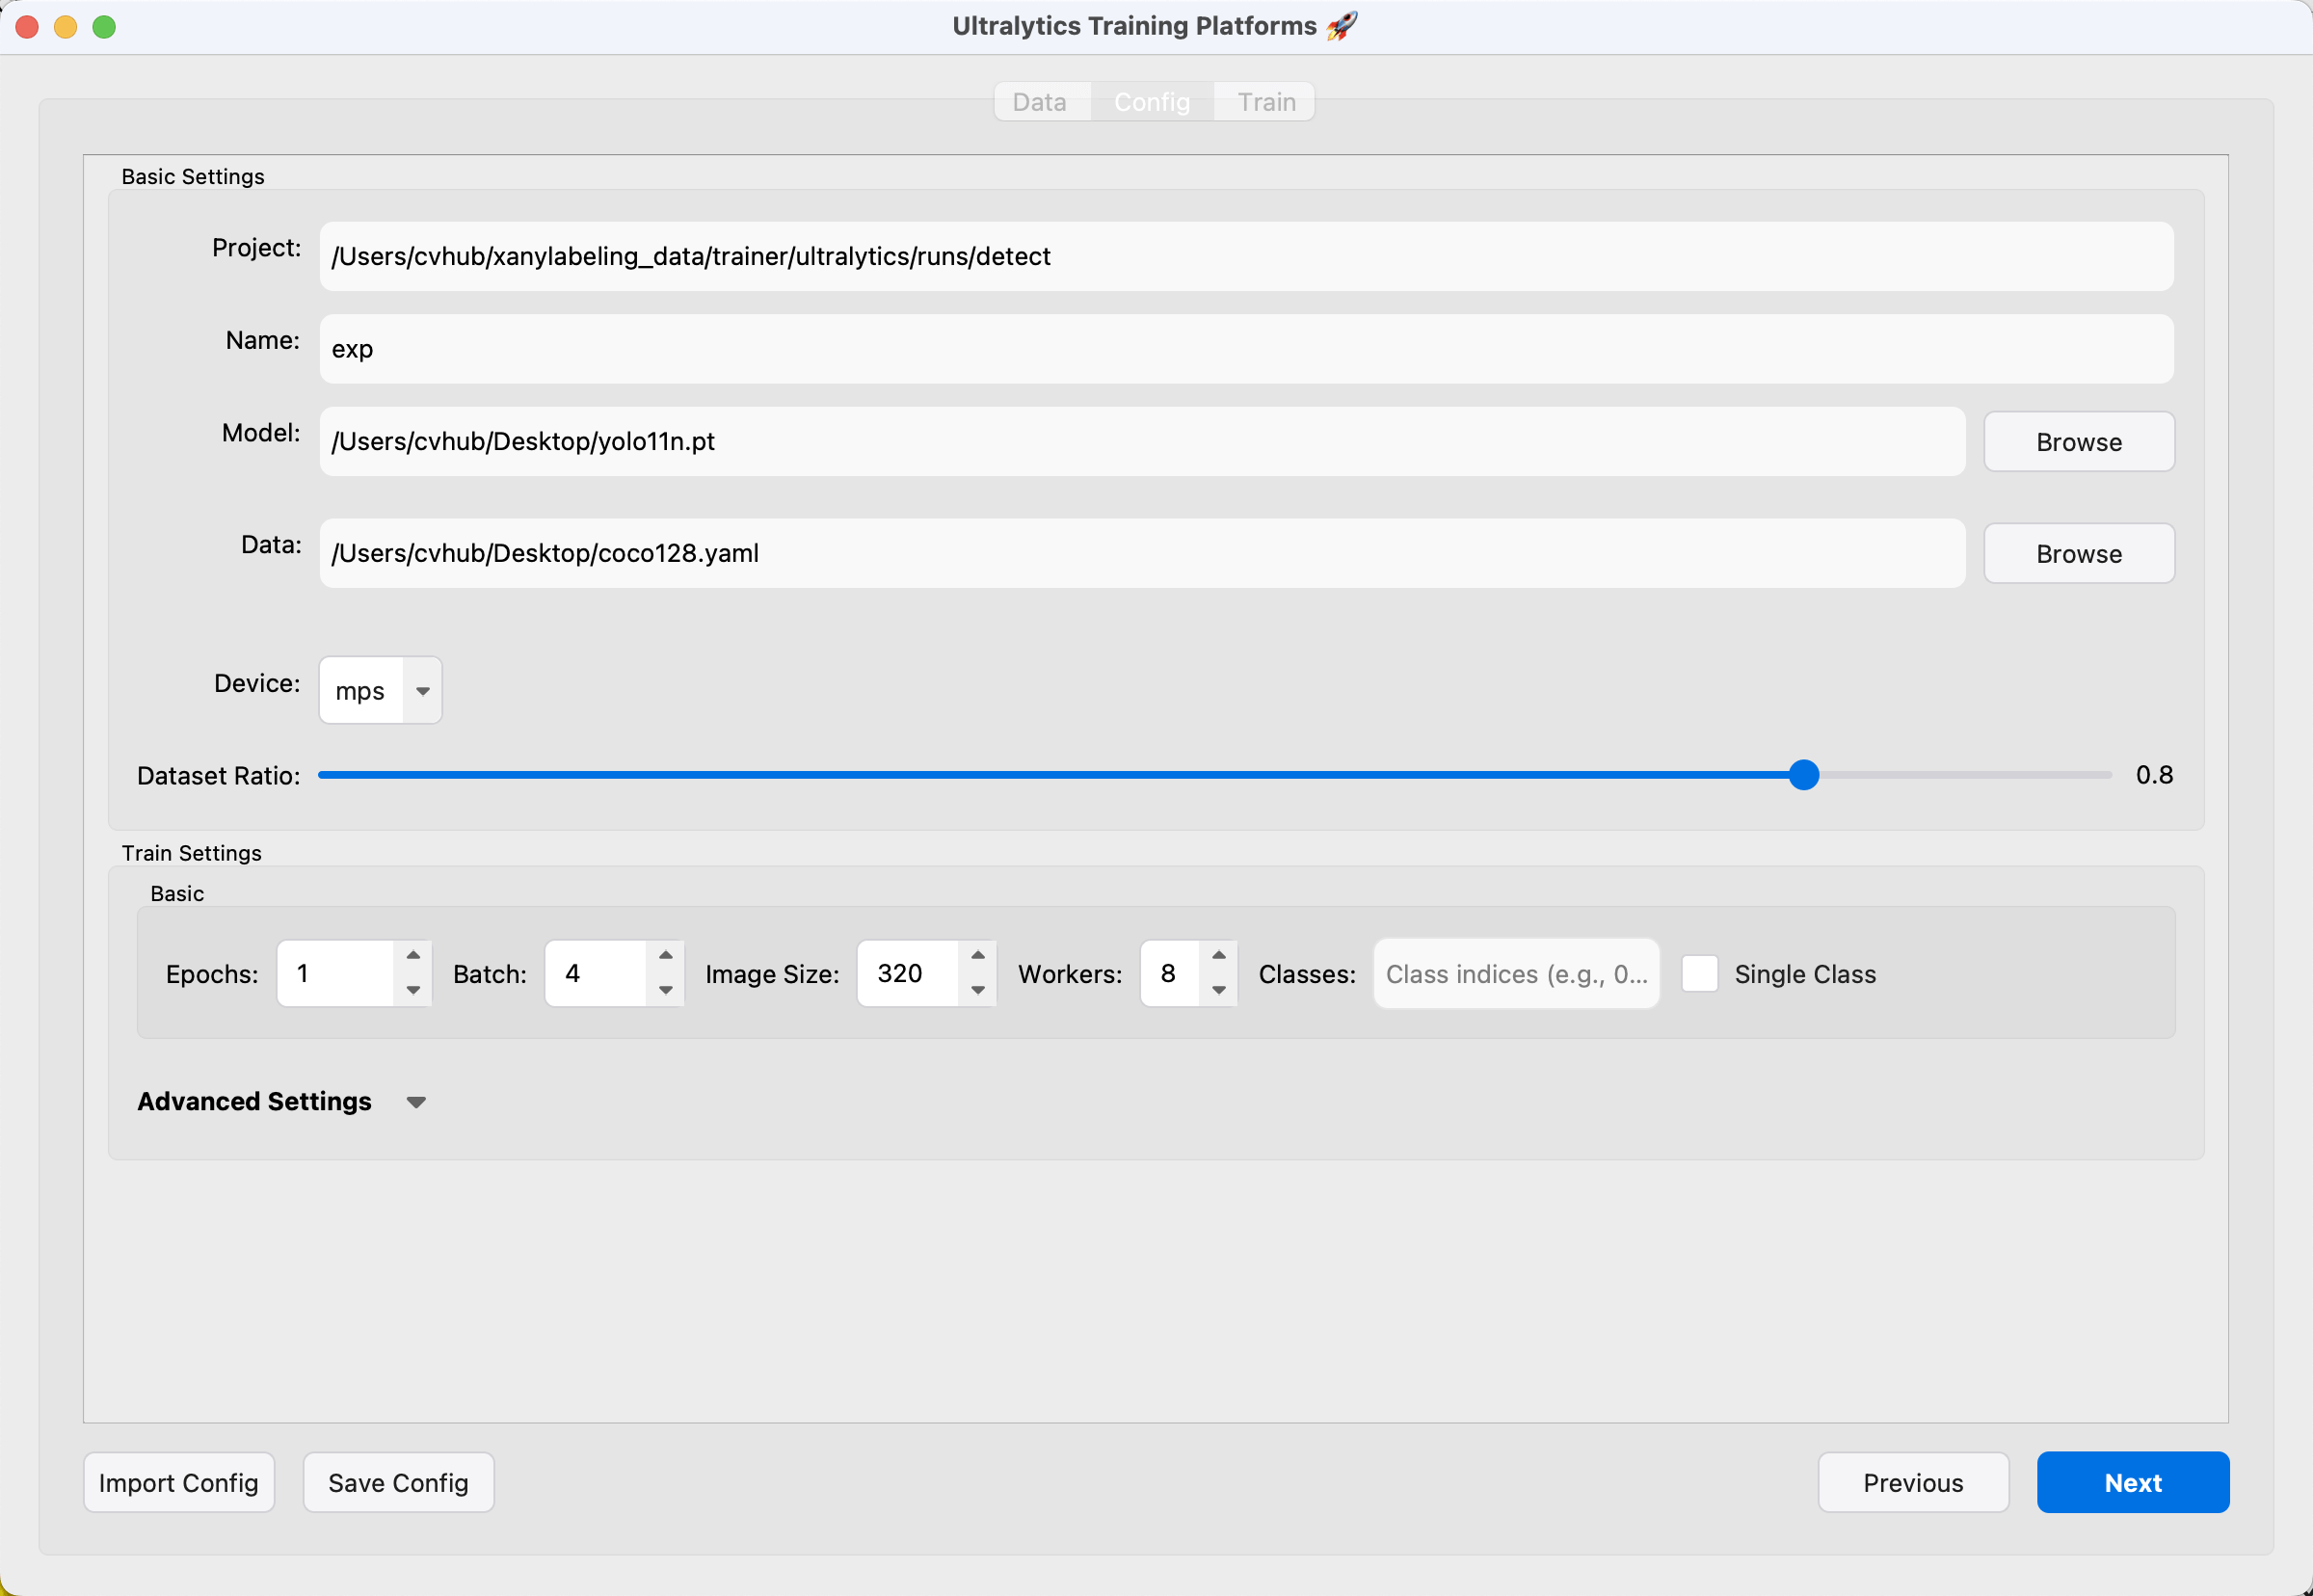
Task: Click the Save Config button
Action: [x=399, y=1483]
